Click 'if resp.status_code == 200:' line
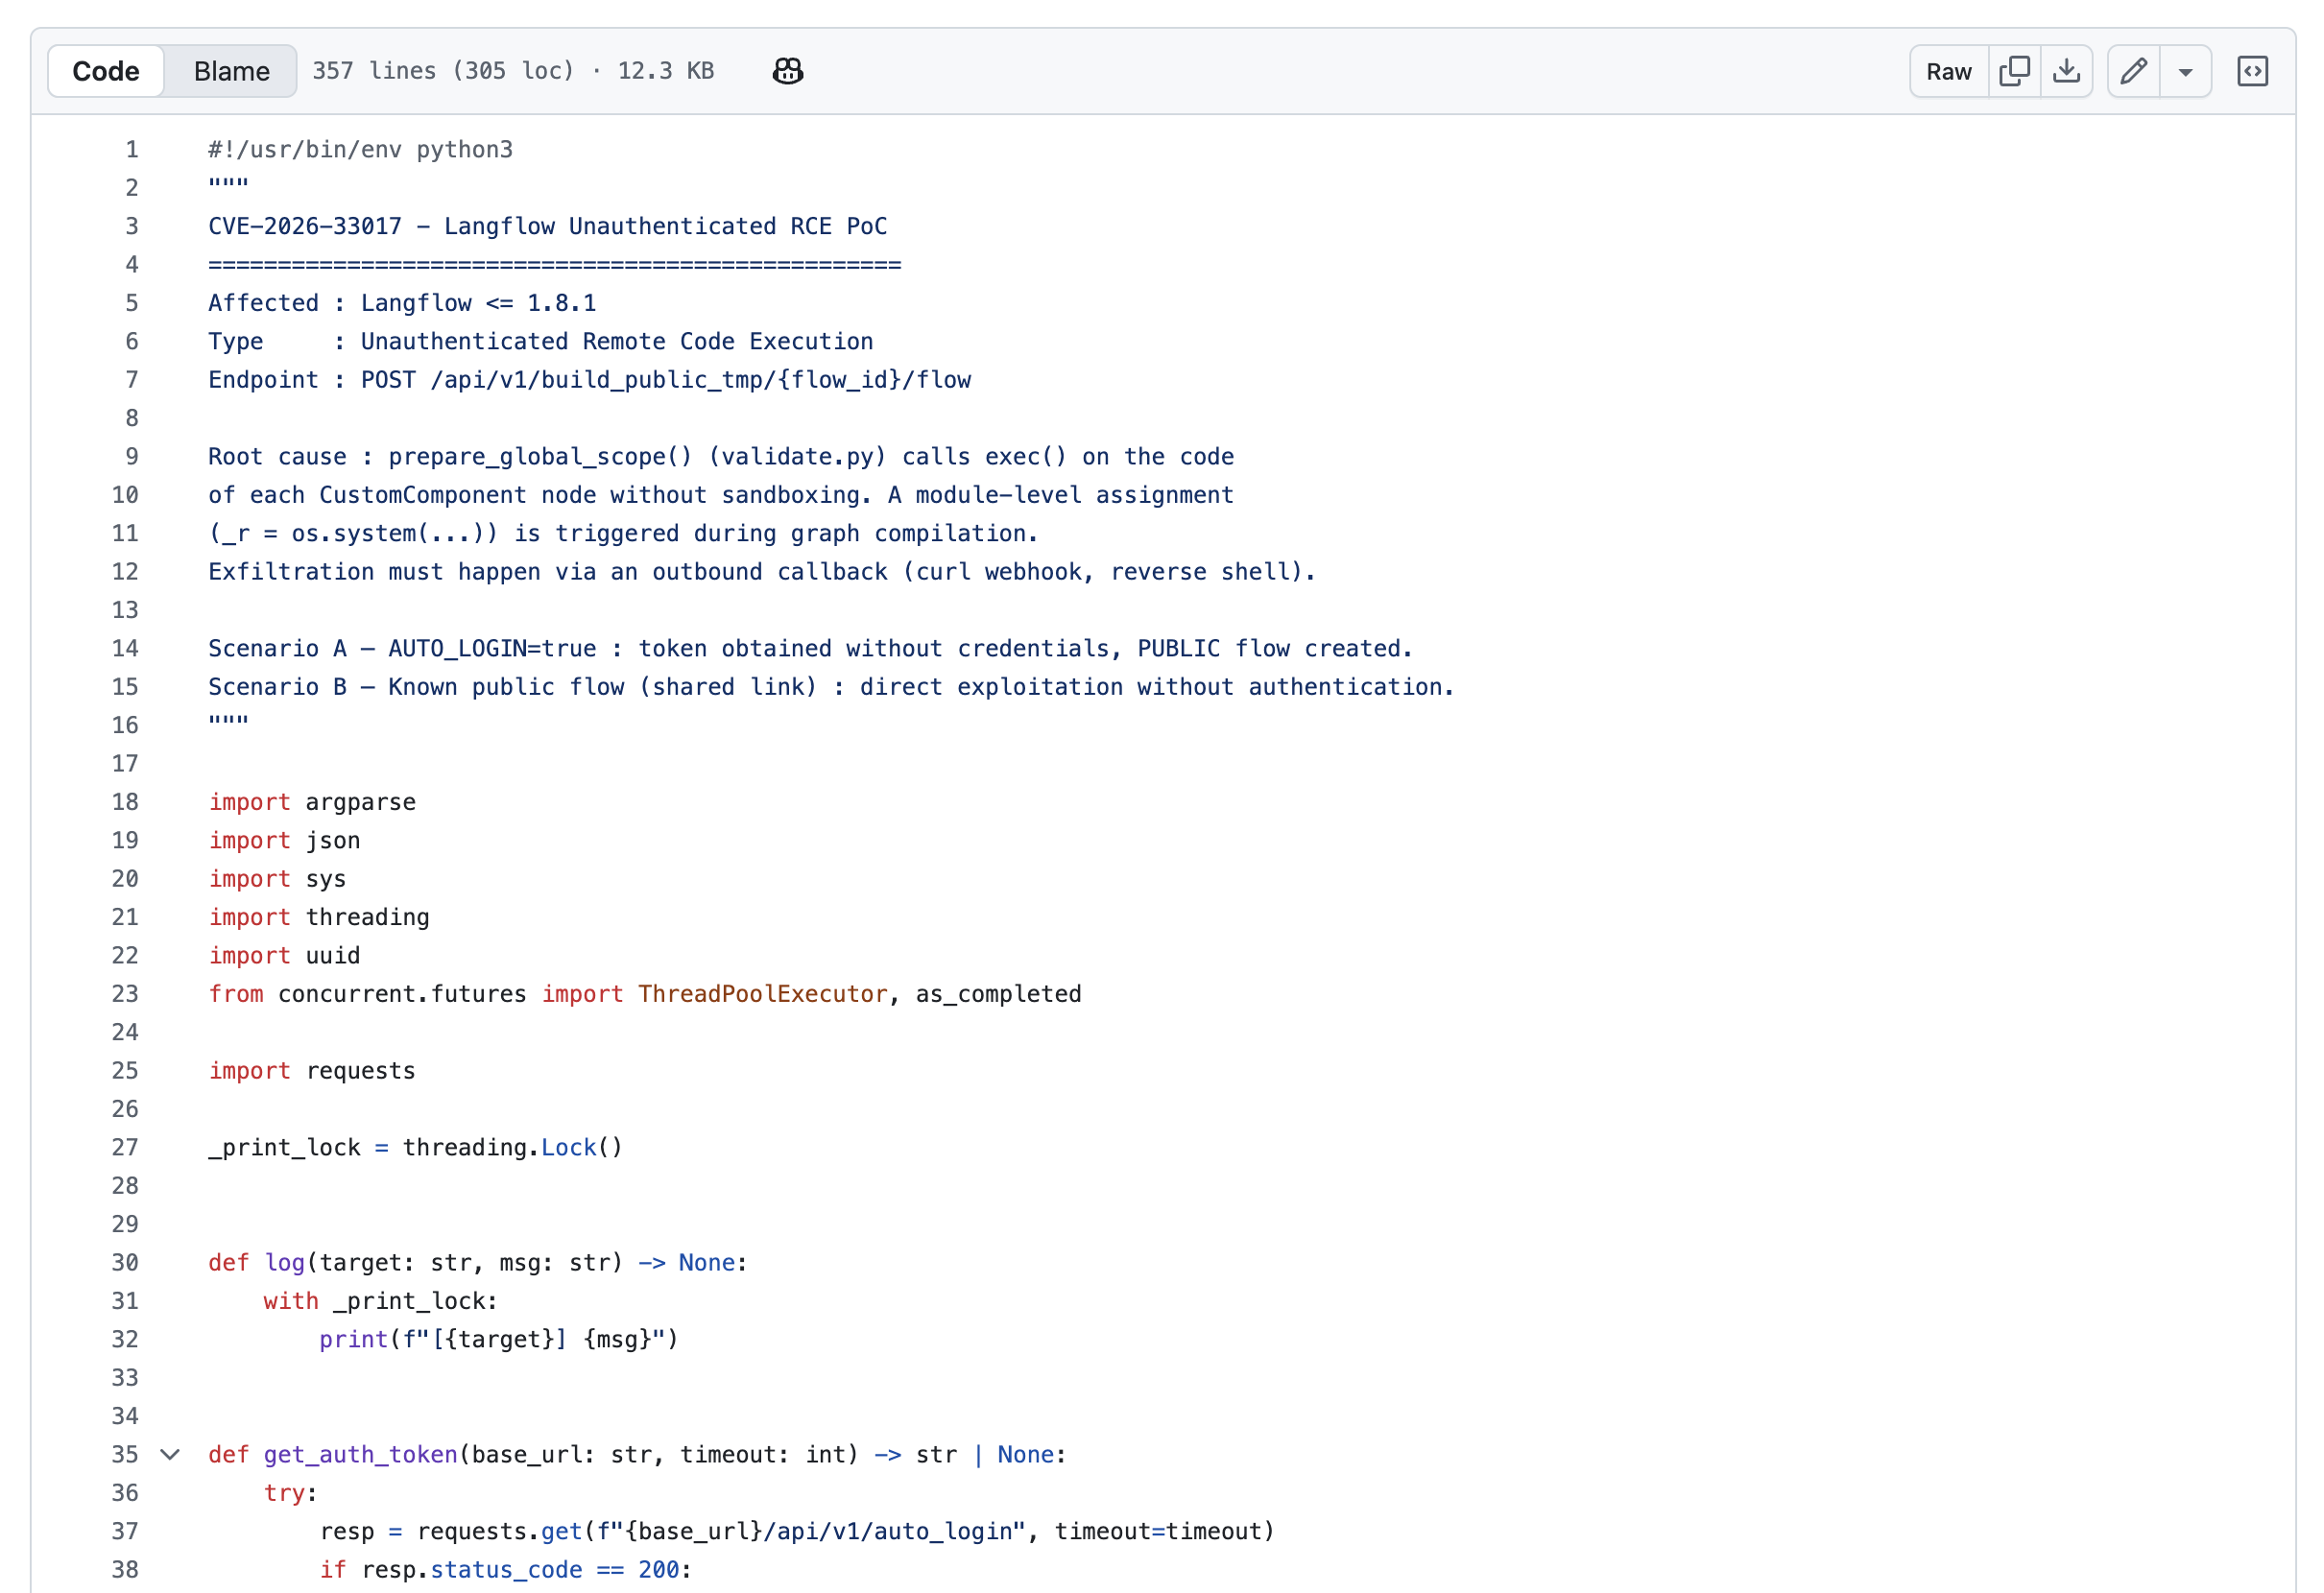The height and width of the screenshot is (1593, 2324). pos(505,1569)
